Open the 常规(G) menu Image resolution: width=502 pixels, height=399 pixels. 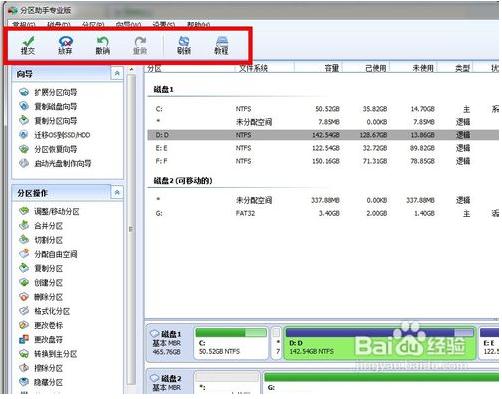23,25
